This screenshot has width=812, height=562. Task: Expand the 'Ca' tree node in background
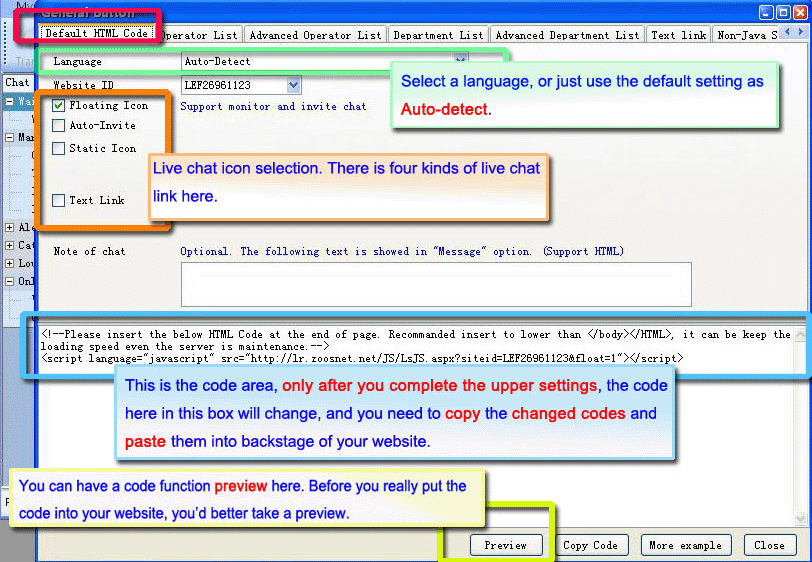click(x=9, y=245)
